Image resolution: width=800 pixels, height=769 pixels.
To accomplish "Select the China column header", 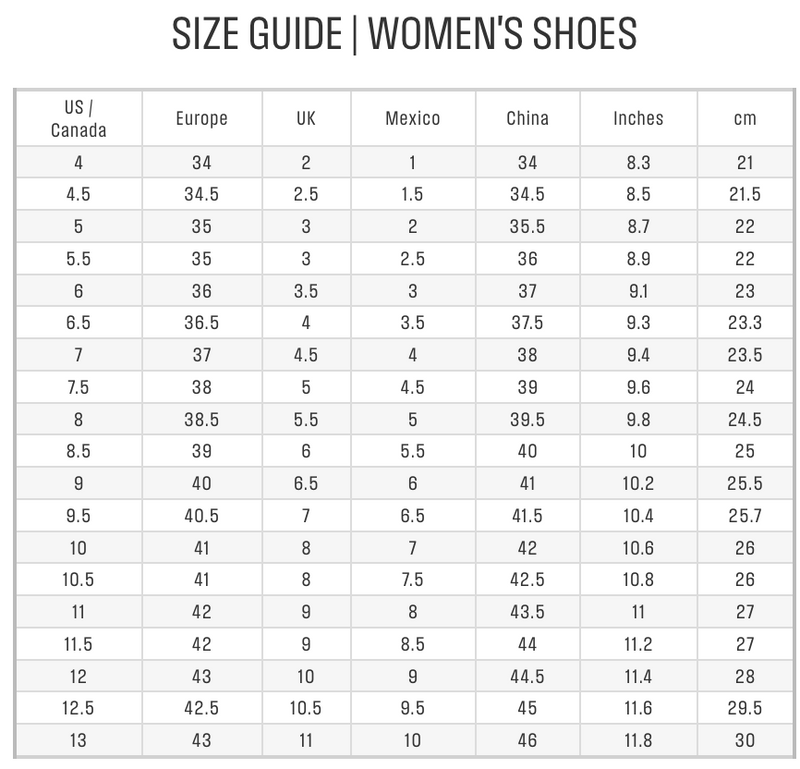I will (527, 118).
